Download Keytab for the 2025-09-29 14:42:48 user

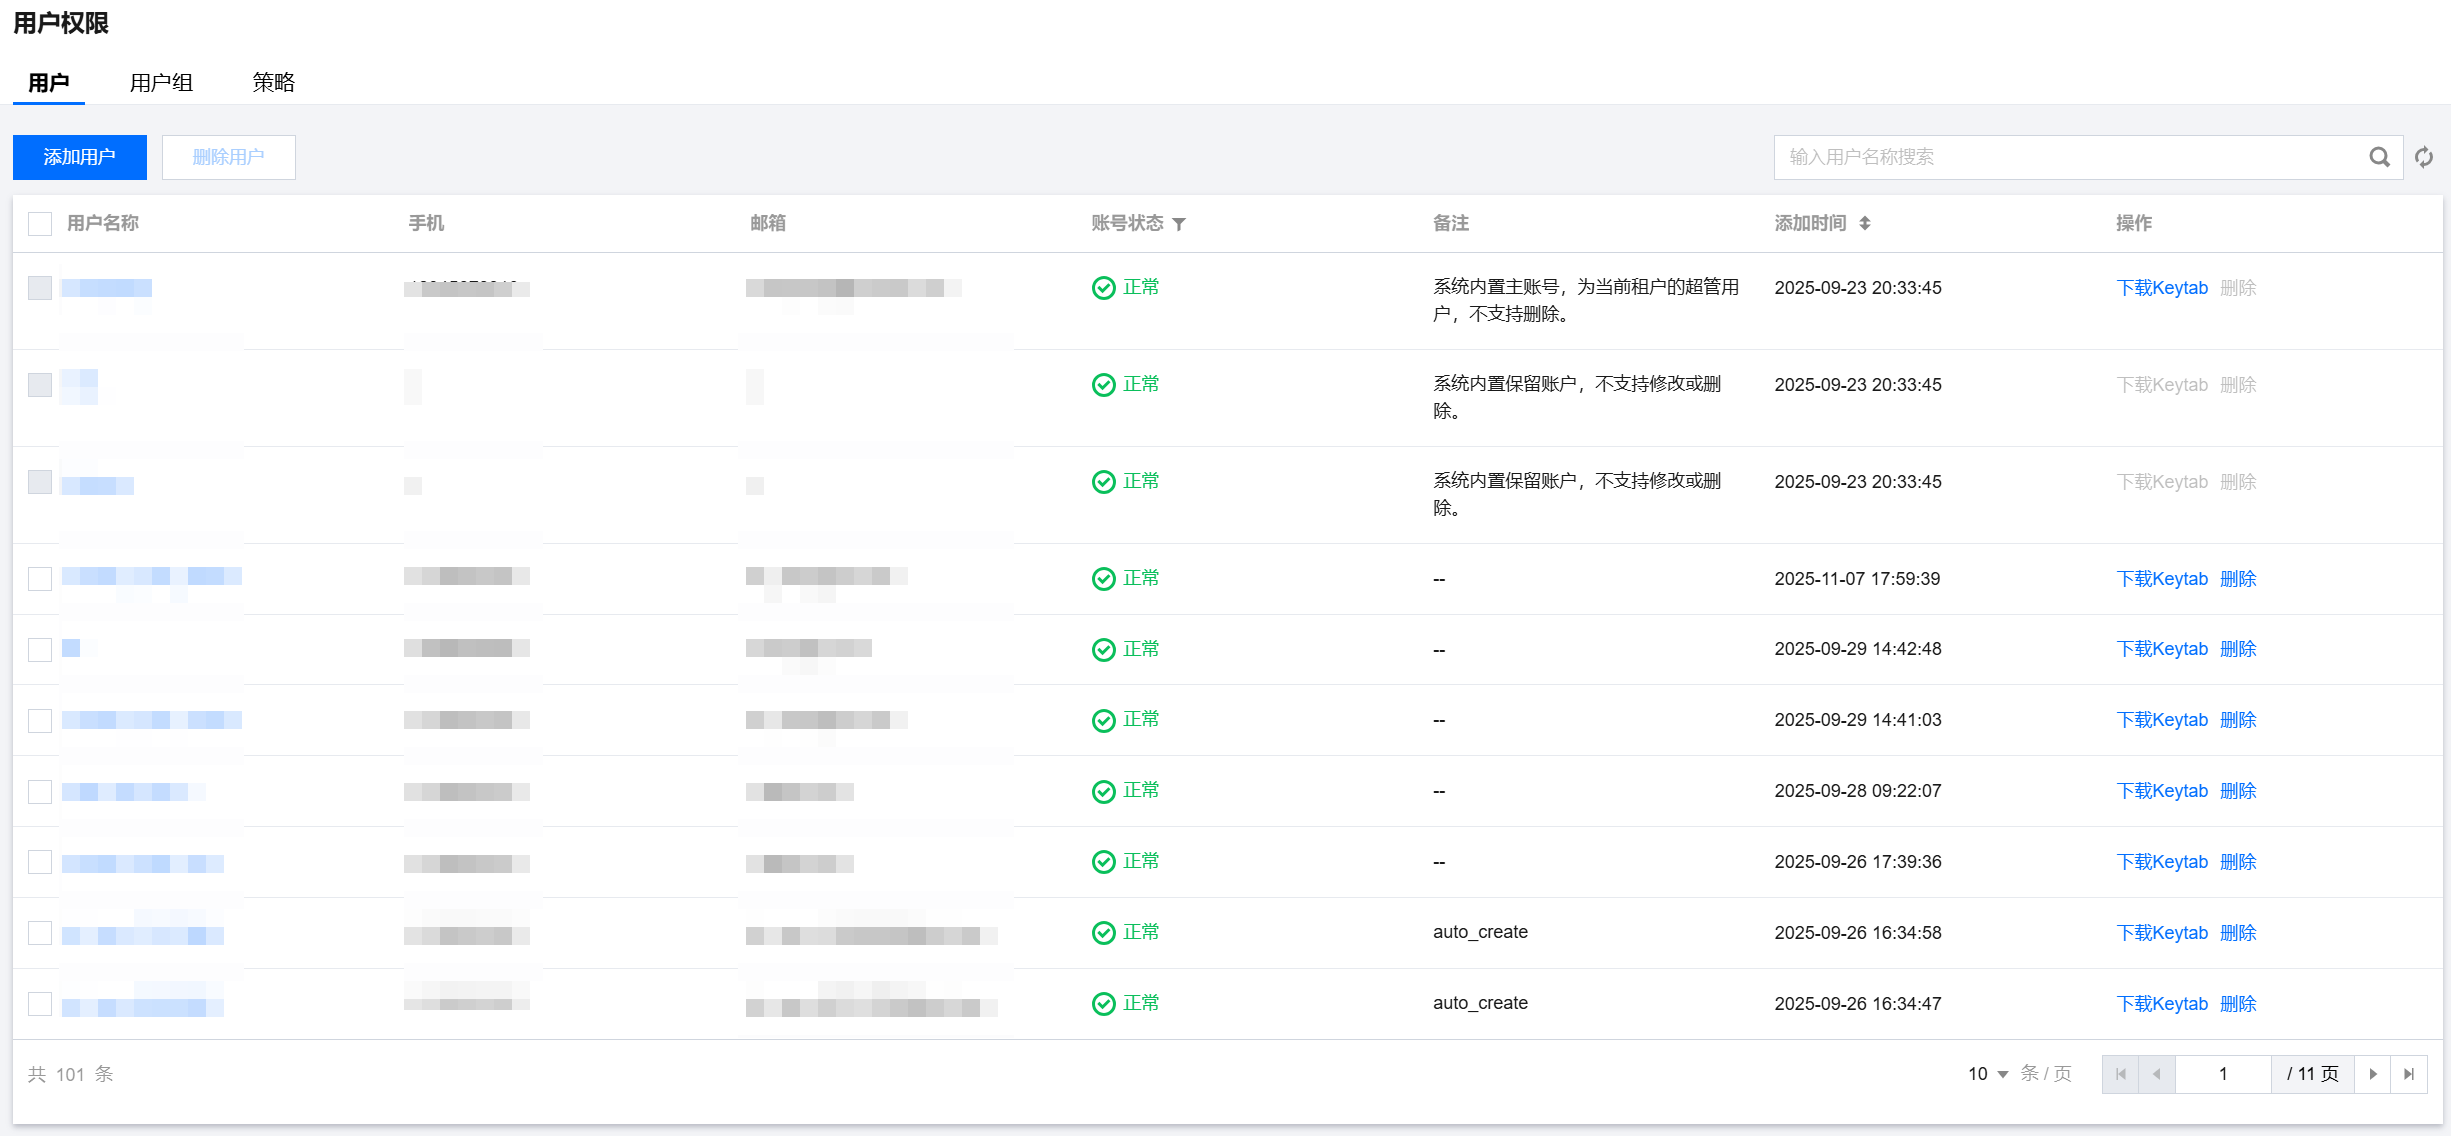(x=2161, y=649)
